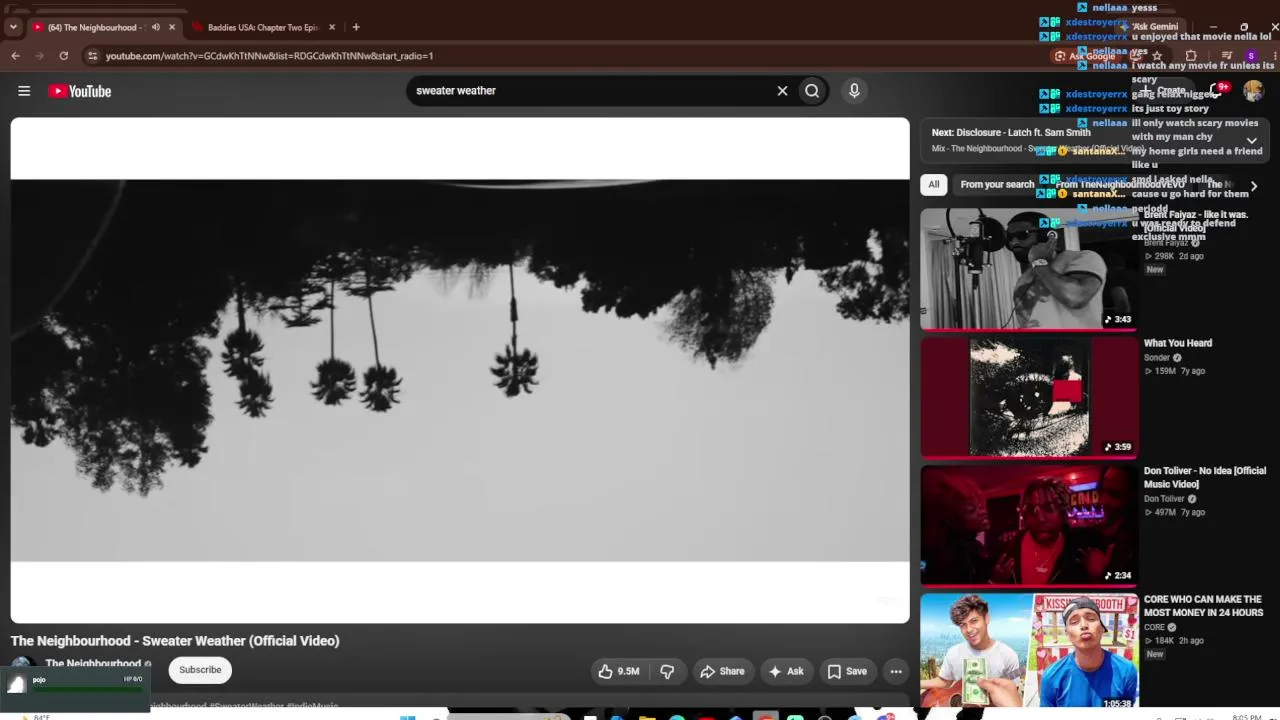
Task: Check the taskbar clock showing 8:05 PM
Action: tap(1246, 717)
